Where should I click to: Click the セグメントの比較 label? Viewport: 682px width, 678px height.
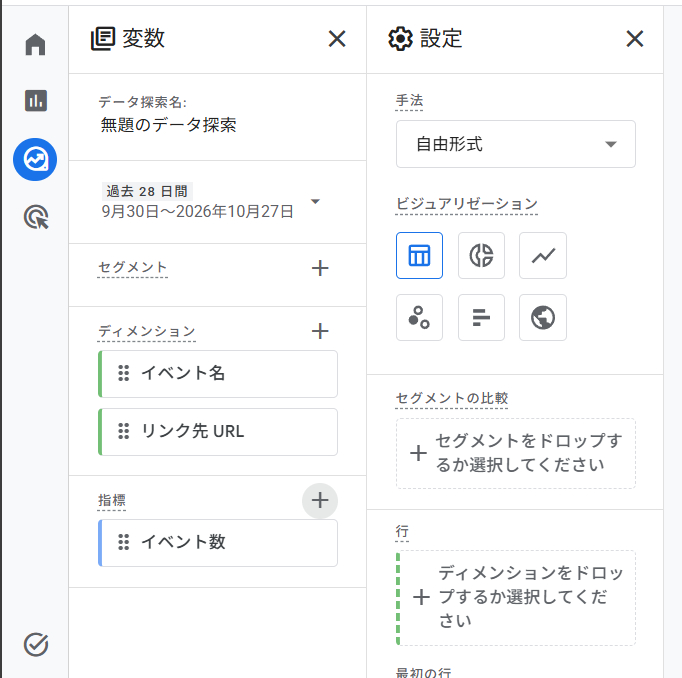[452, 398]
